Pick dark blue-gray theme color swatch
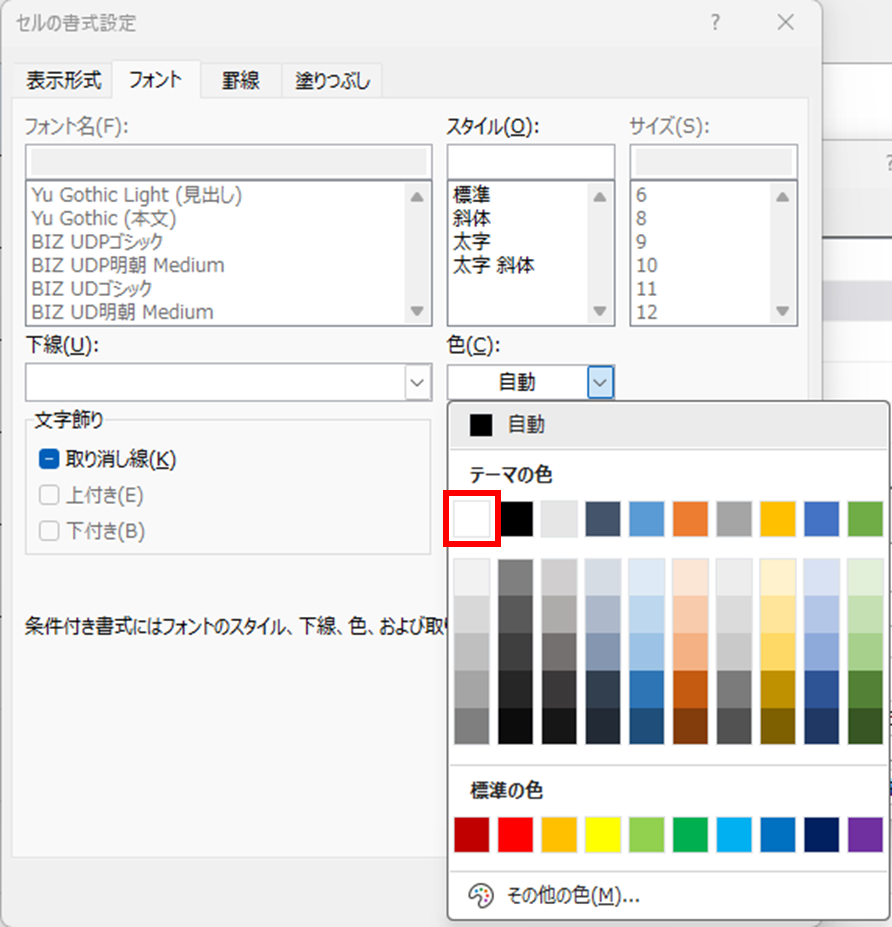Screen dimensions: 892x927 [x=603, y=518]
